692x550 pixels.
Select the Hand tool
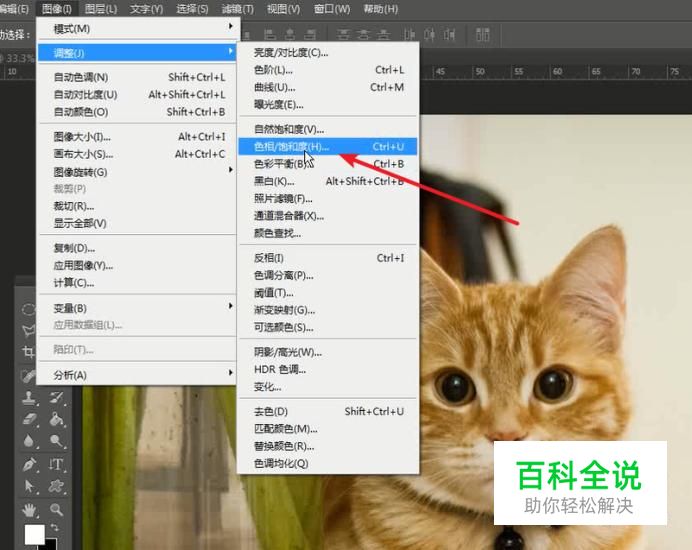tap(30, 510)
